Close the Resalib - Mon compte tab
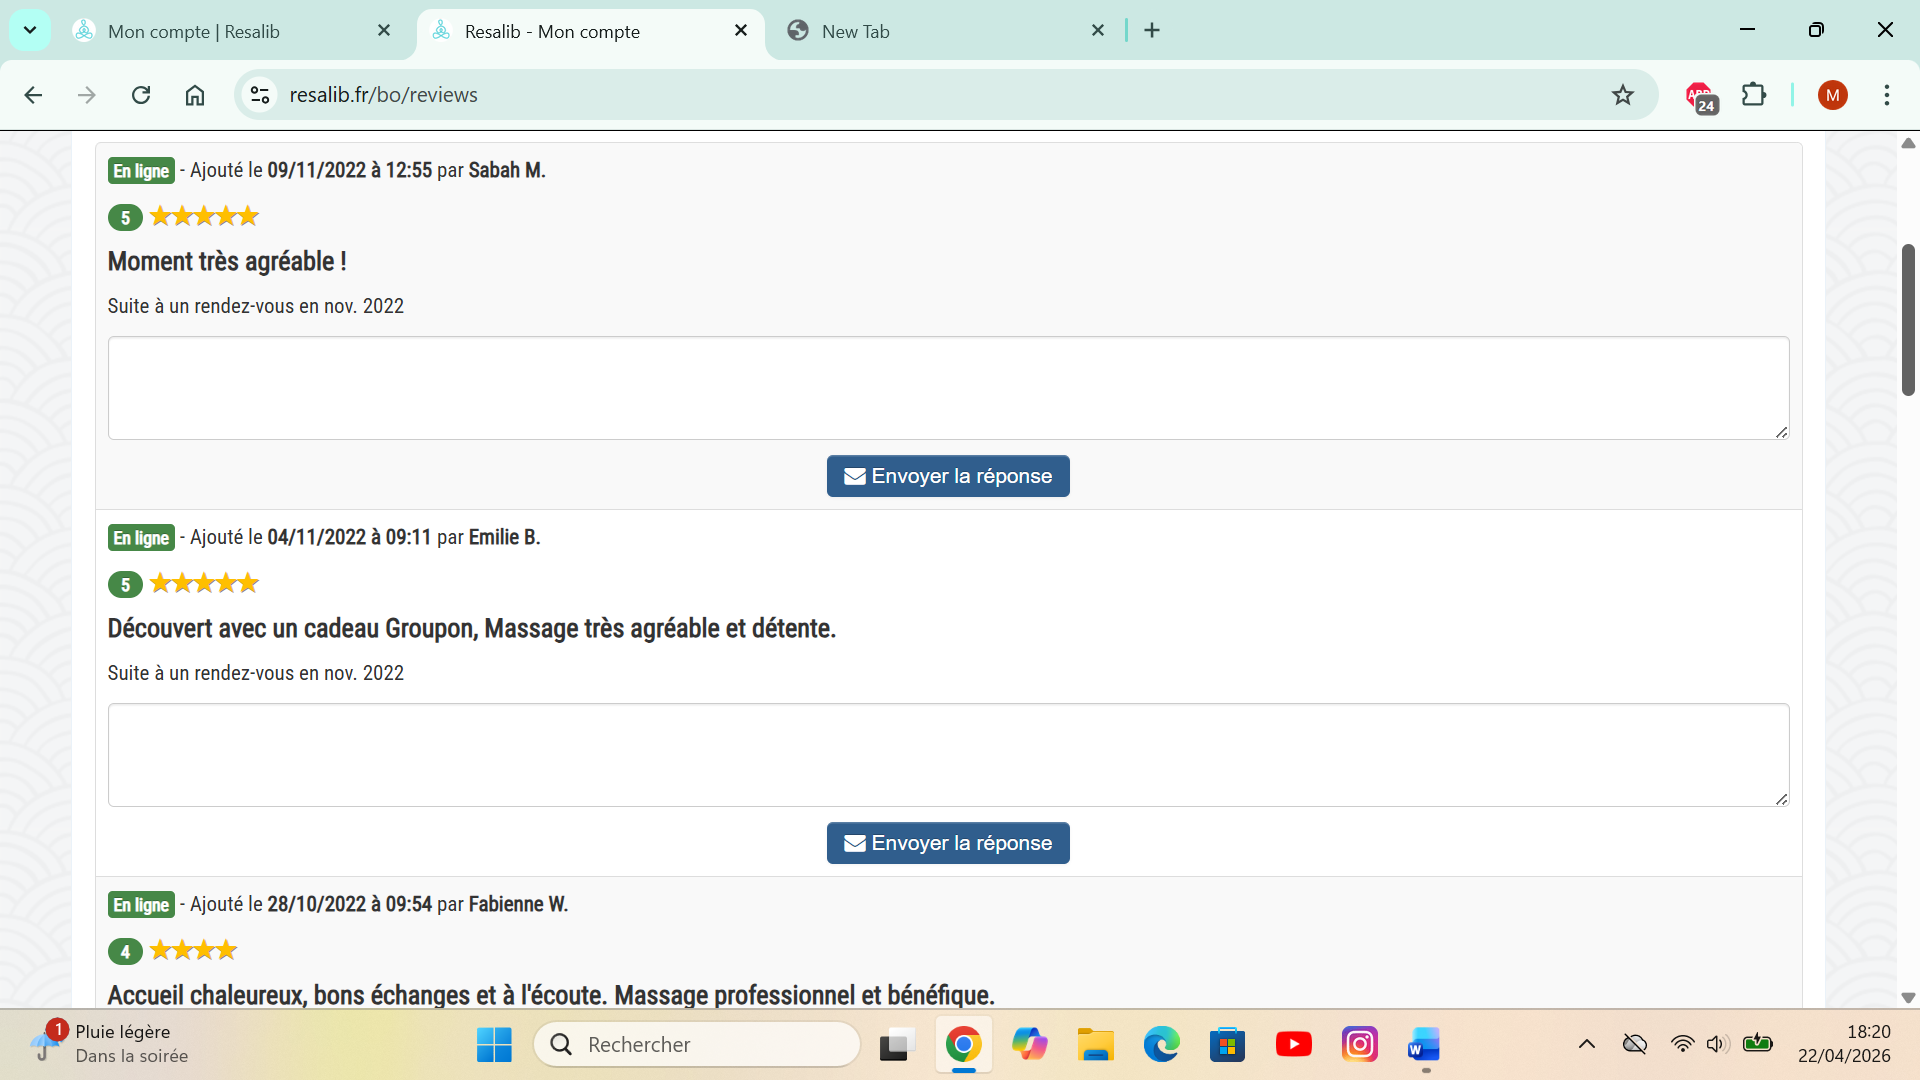 click(x=741, y=31)
